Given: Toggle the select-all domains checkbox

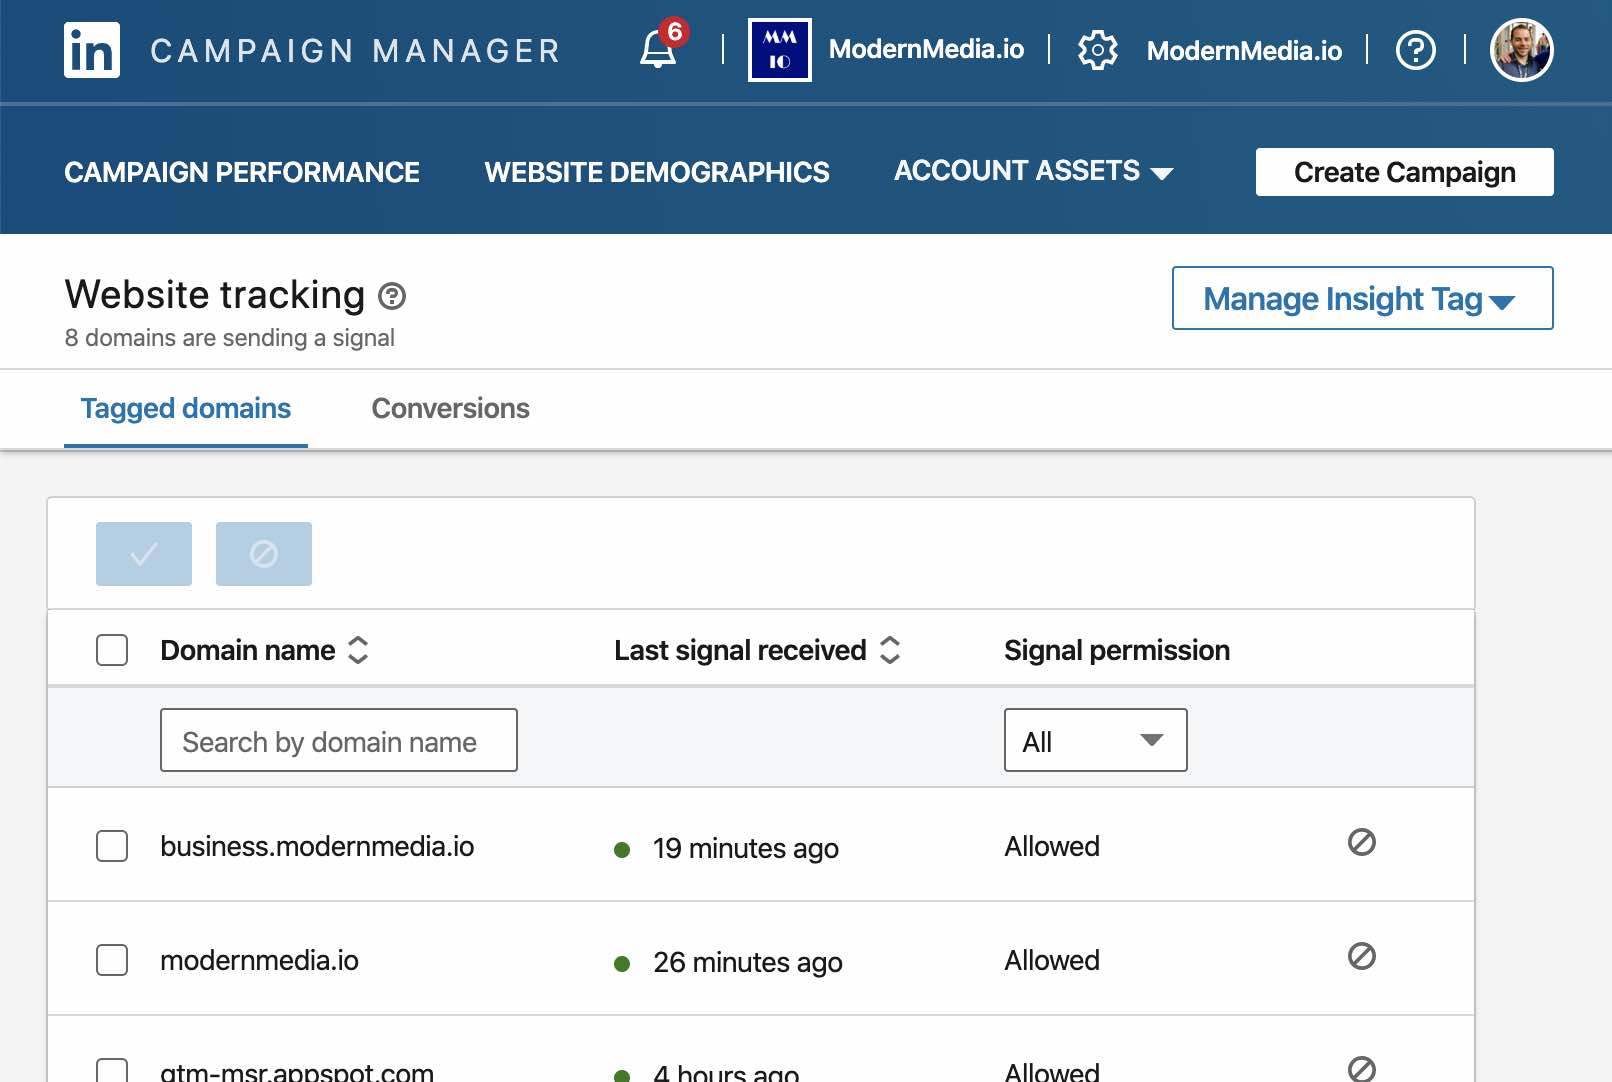Looking at the screenshot, I should pyautogui.click(x=112, y=650).
